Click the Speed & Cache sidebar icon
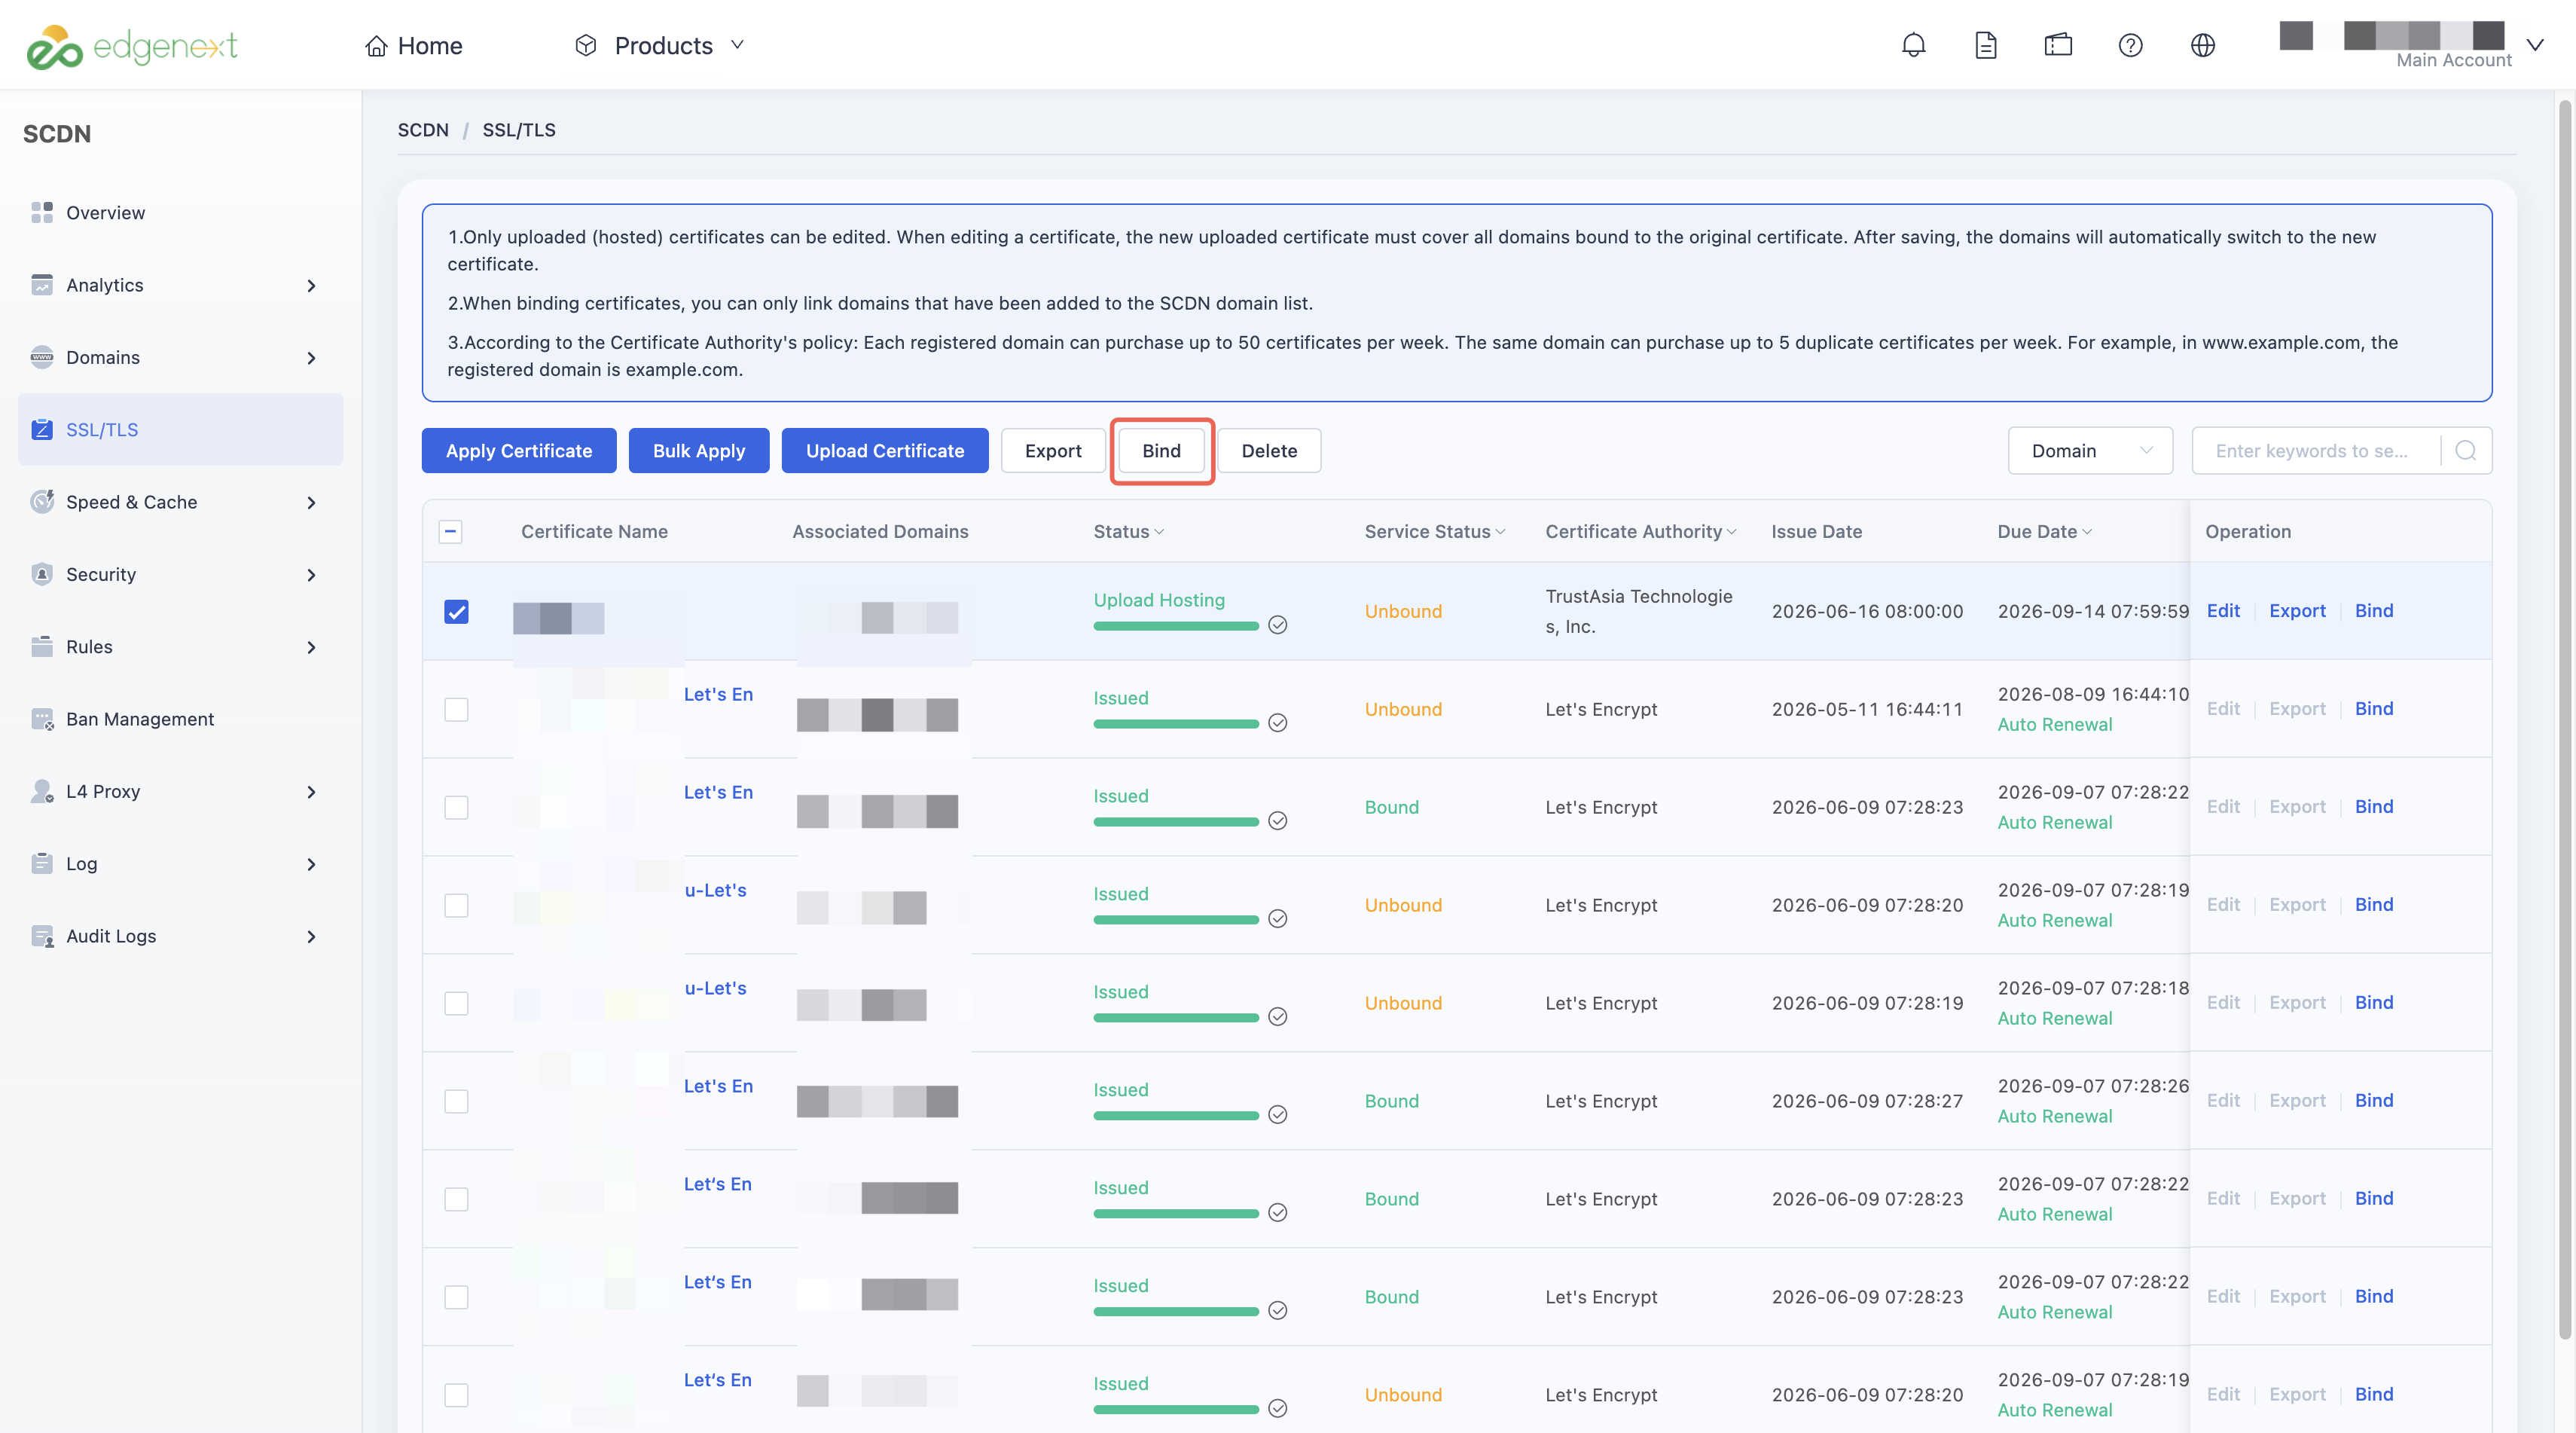The height and width of the screenshot is (1433, 2576). [x=42, y=502]
